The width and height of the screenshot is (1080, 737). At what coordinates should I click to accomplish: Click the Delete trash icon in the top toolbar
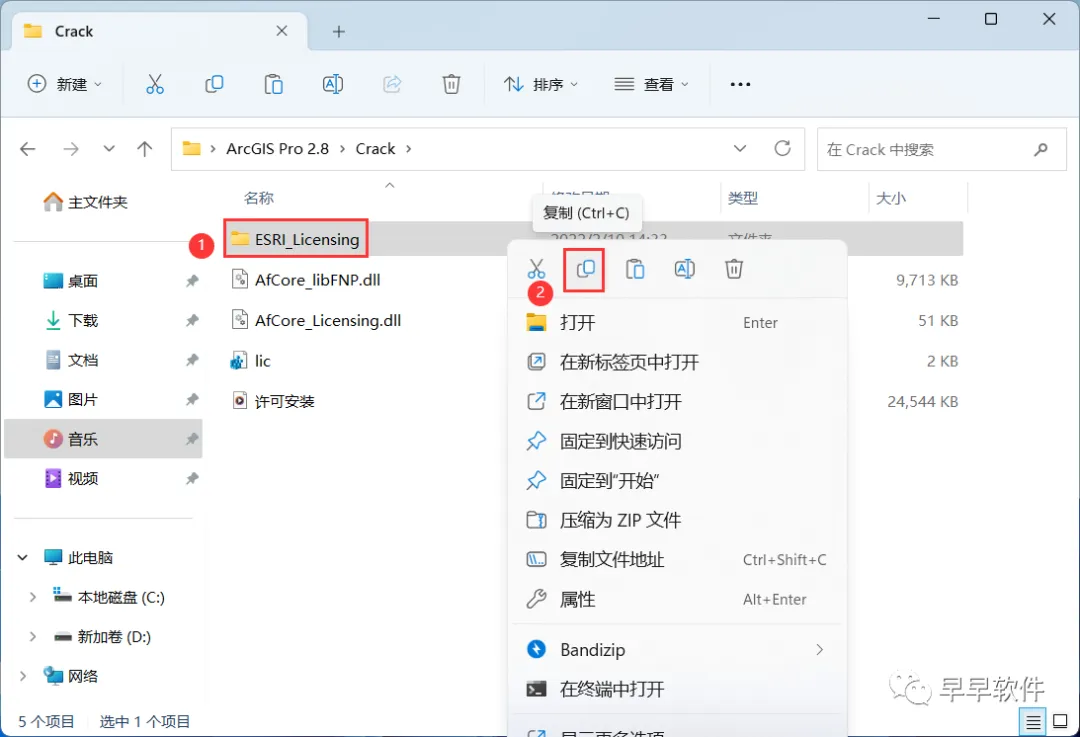pyautogui.click(x=451, y=84)
